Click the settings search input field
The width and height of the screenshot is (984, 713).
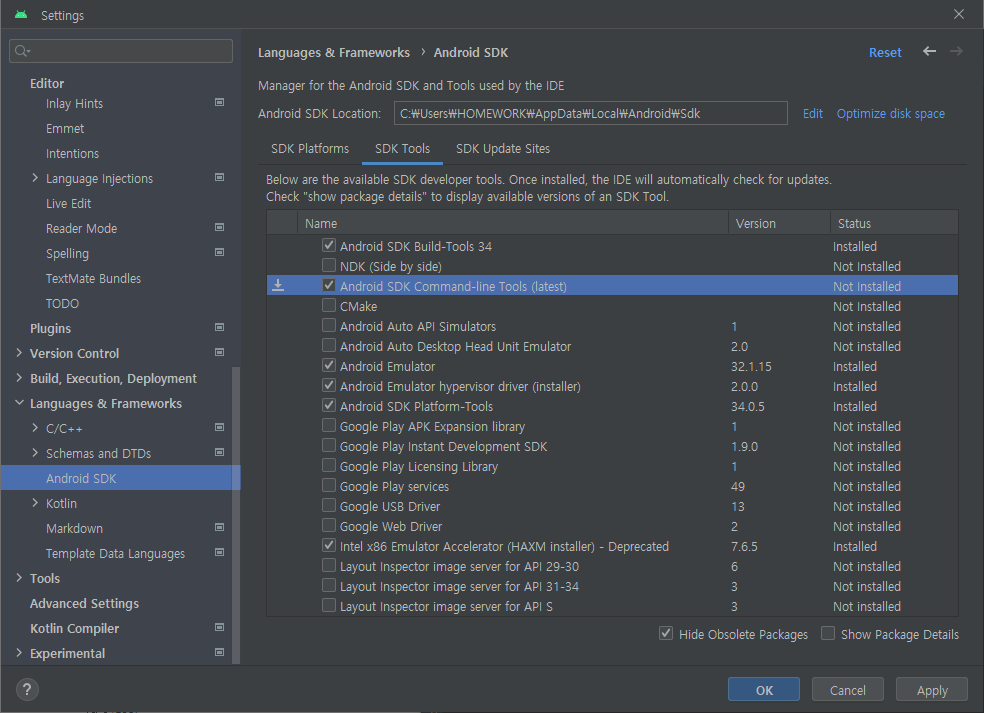tap(121, 51)
